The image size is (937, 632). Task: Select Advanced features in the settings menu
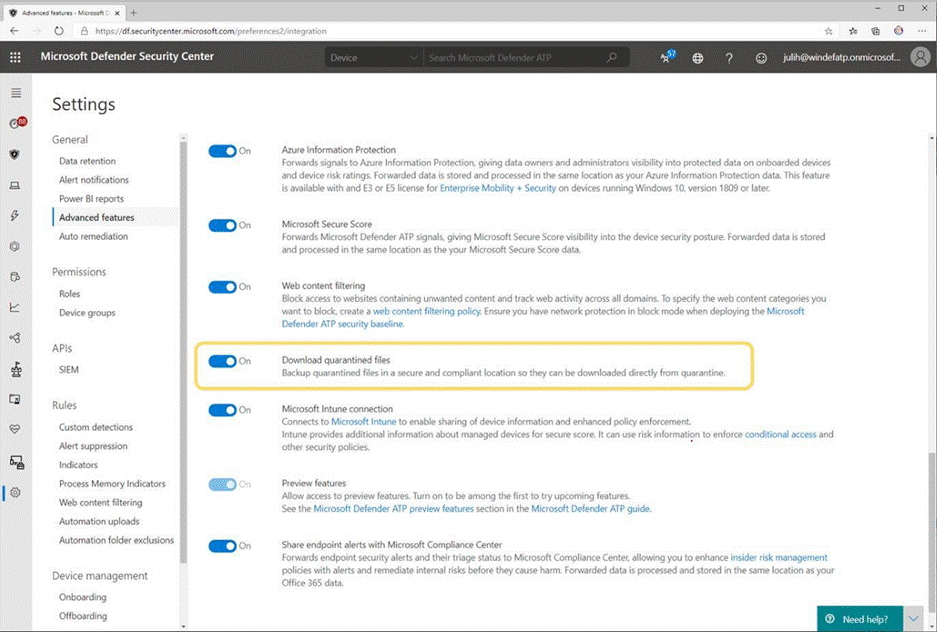[x=97, y=217]
